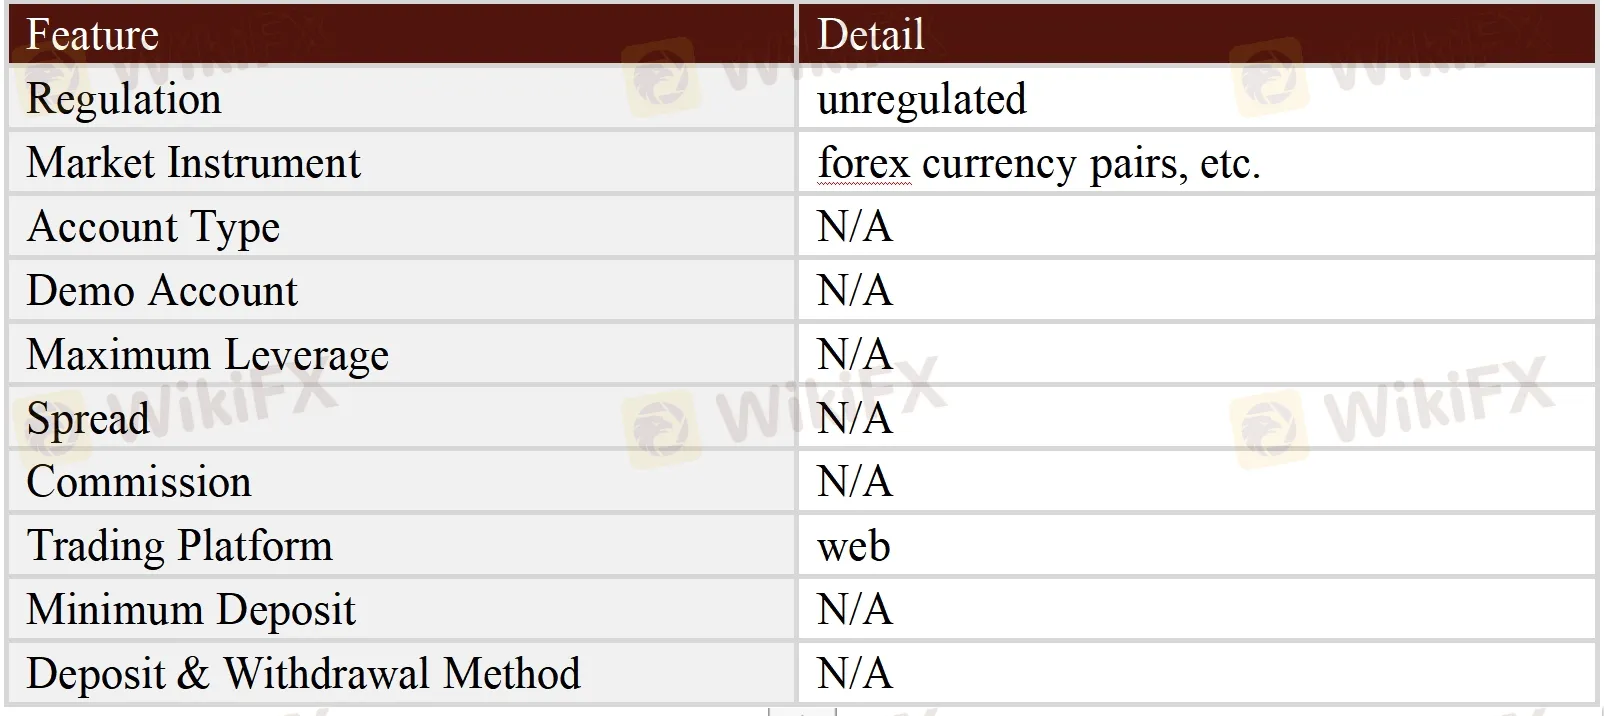Select the Demo Account label
1604x716 pixels.
point(162,291)
